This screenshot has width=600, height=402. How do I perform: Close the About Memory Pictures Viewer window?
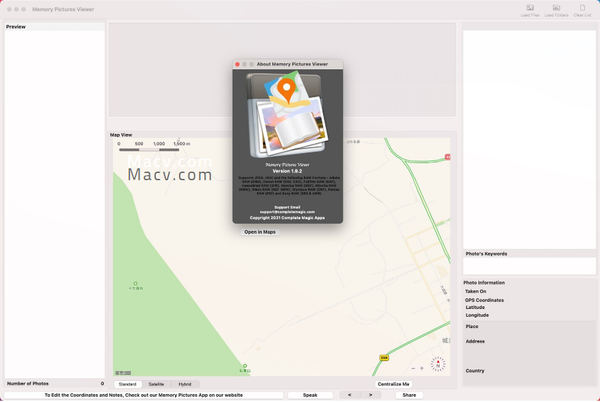(x=237, y=64)
